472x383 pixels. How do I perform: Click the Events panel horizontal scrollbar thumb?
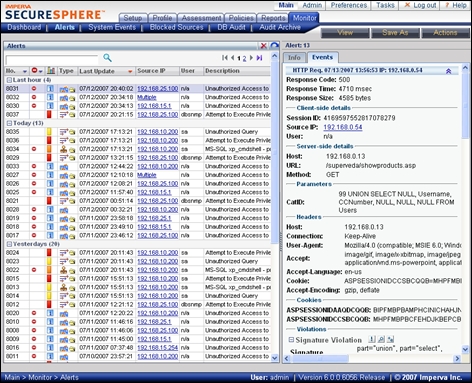click(320, 359)
